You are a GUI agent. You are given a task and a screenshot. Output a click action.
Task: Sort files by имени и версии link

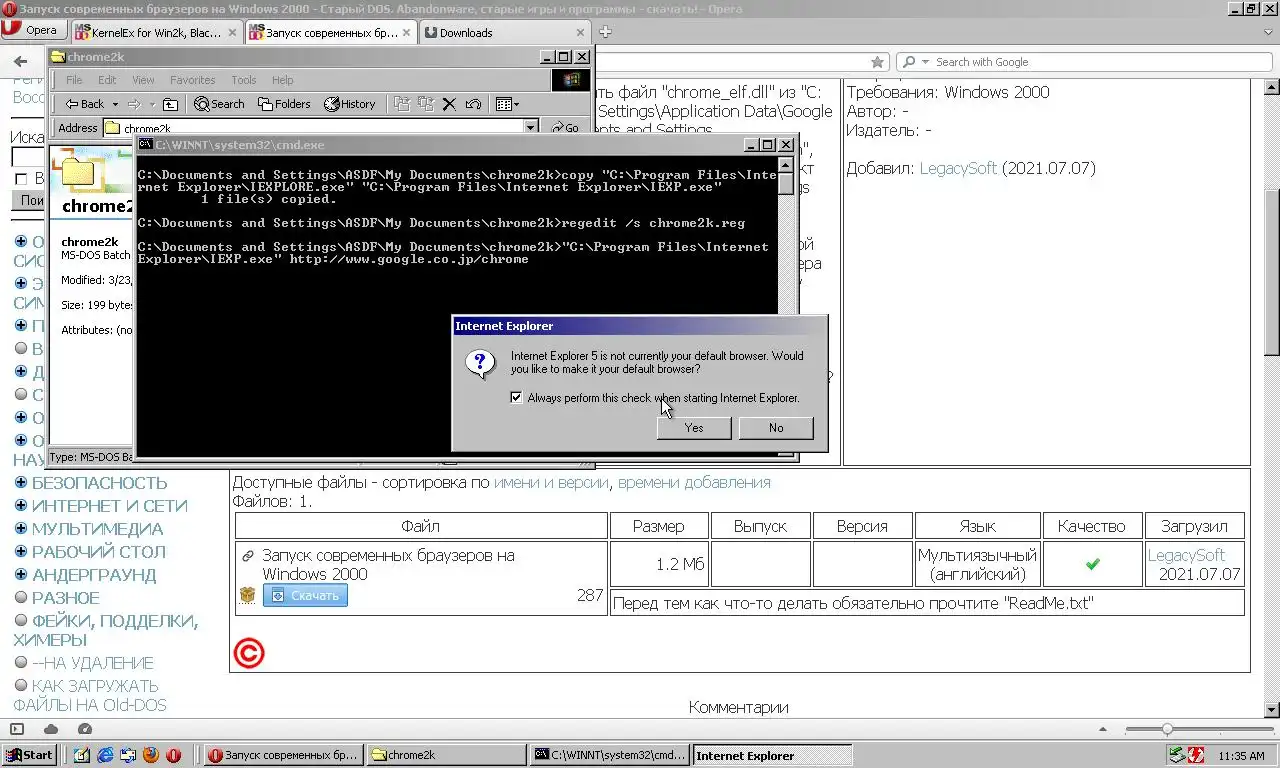tap(551, 482)
